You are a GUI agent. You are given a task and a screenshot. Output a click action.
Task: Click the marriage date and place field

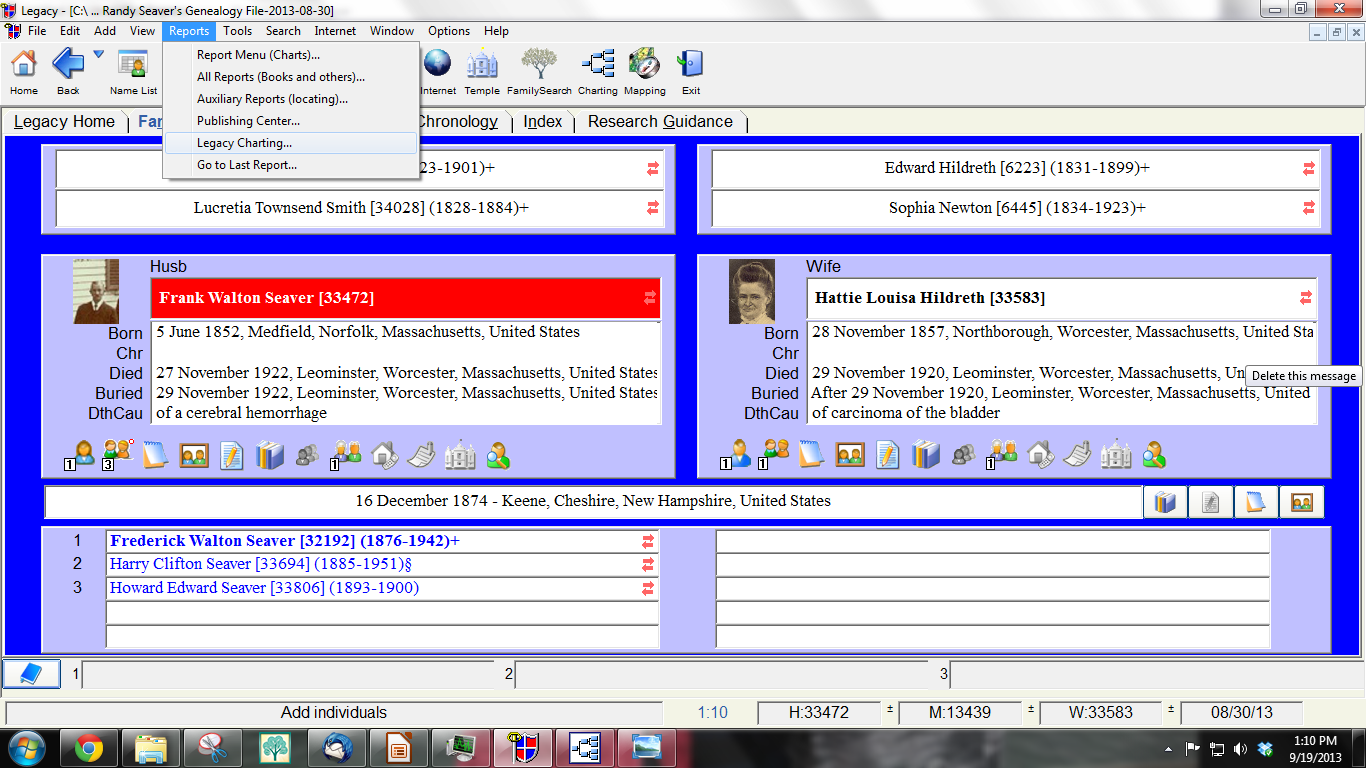point(594,502)
